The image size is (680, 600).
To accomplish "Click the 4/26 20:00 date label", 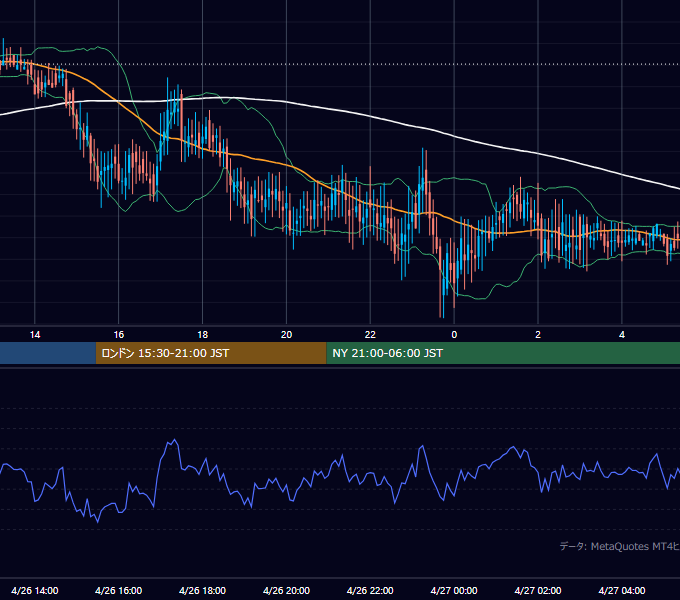I will click(x=286, y=590).
